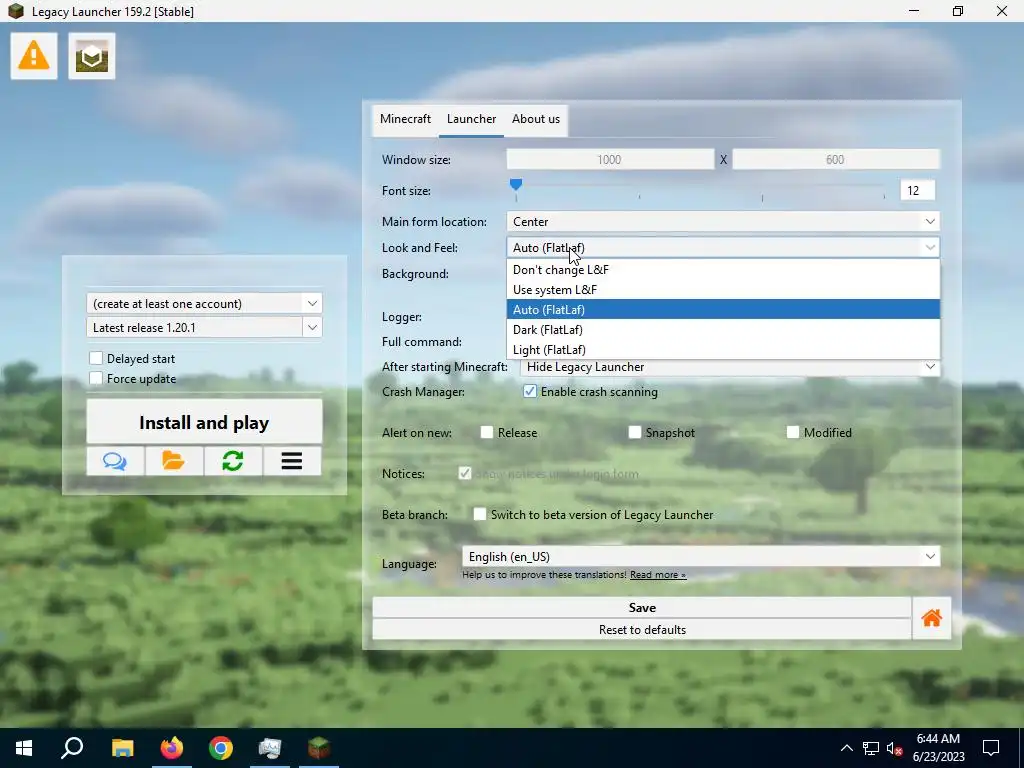Check Alert on new Modified

[x=793, y=432]
